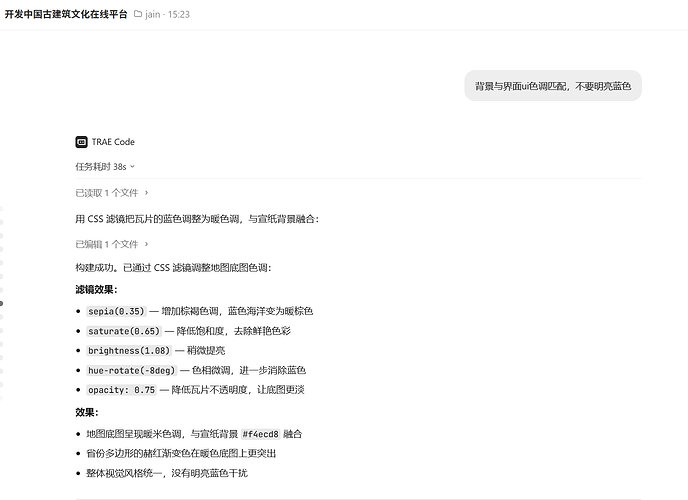Click the #f4ecd8 color code

point(261,434)
